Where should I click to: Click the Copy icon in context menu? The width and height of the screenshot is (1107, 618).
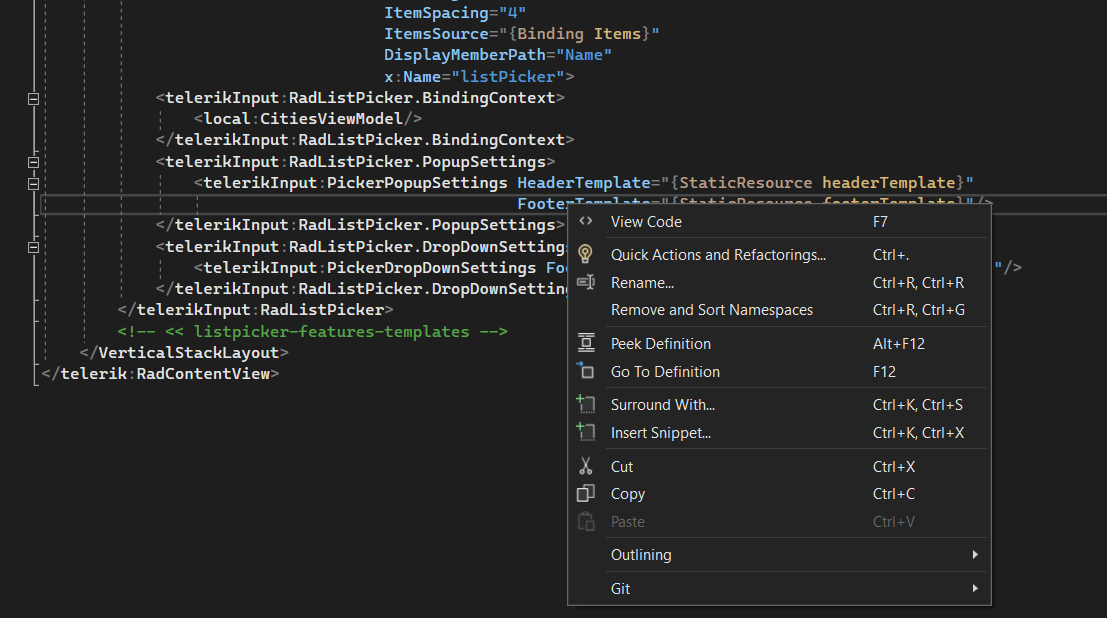click(586, 494)
